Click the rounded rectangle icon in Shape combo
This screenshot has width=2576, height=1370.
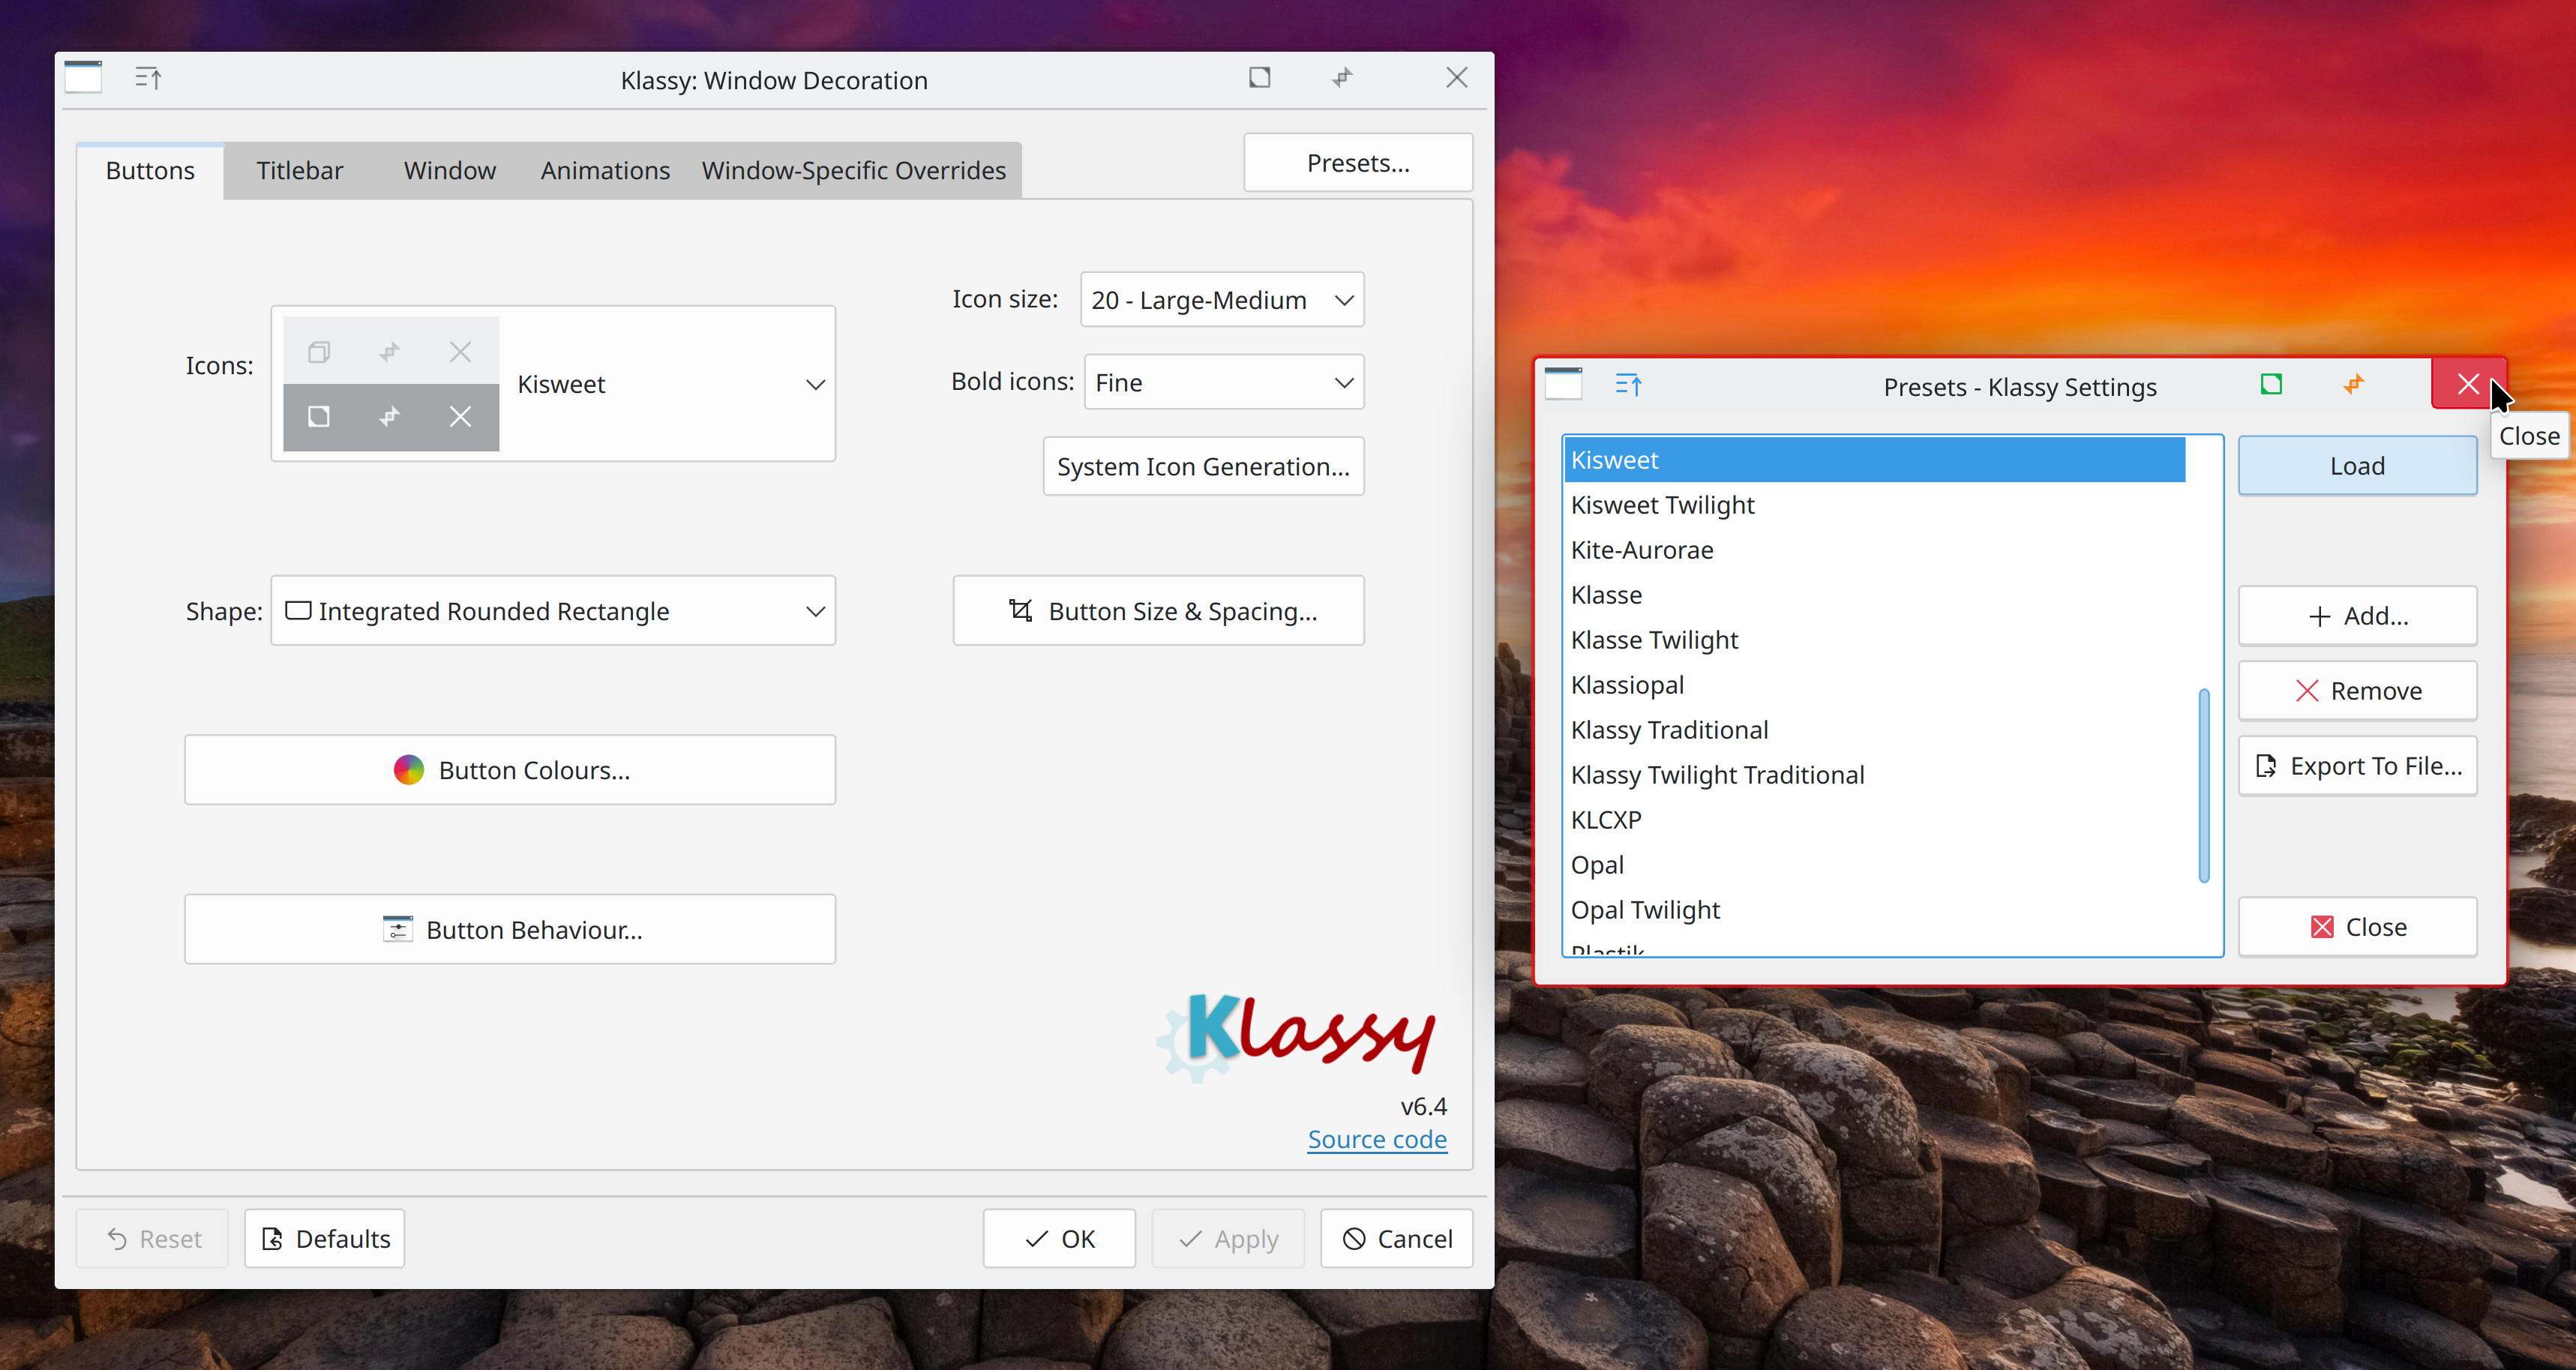[x=298, y=610]
